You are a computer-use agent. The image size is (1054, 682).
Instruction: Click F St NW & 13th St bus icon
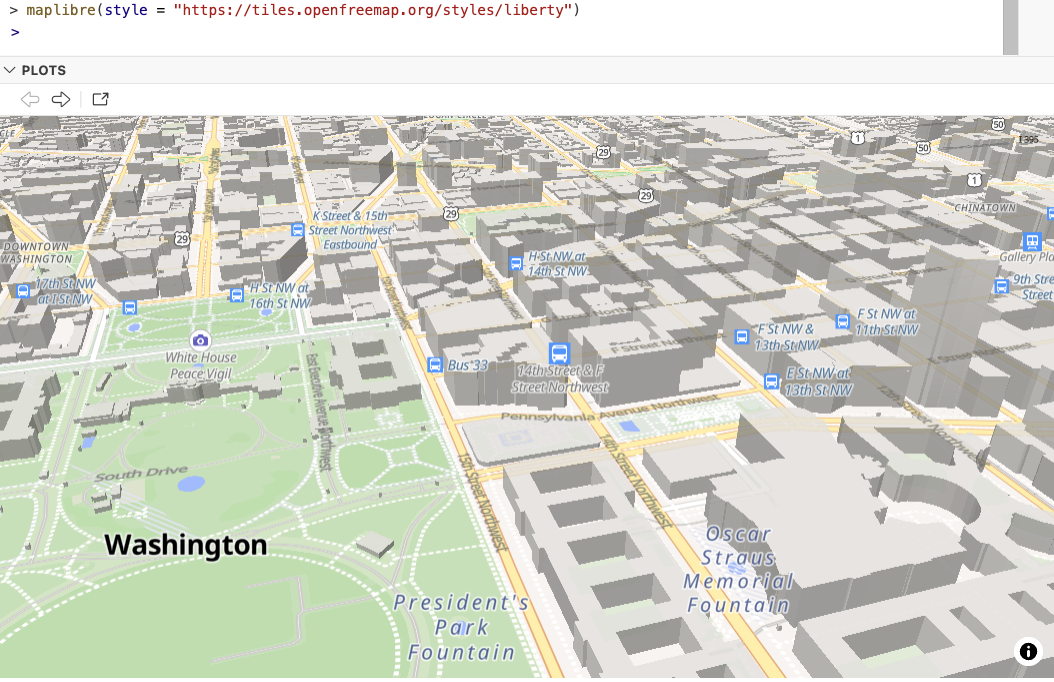742,337
